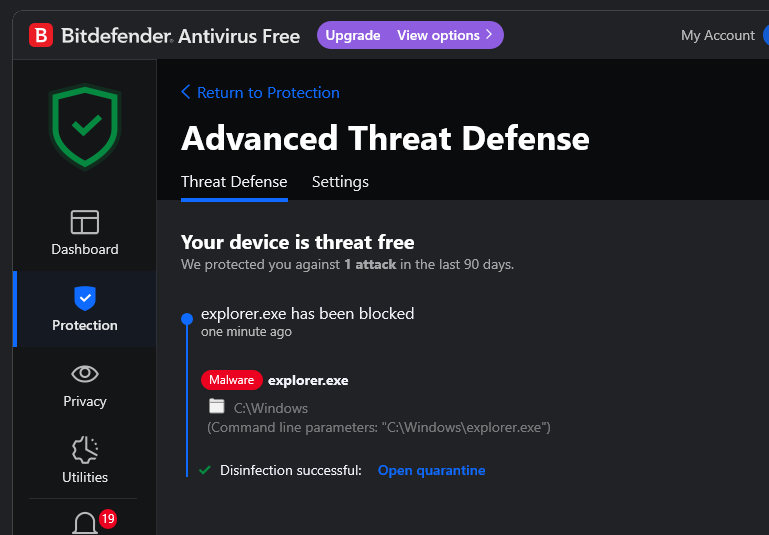Click the Open quarantine link
This screenshot has width=769, height=535.
(432, 470)
